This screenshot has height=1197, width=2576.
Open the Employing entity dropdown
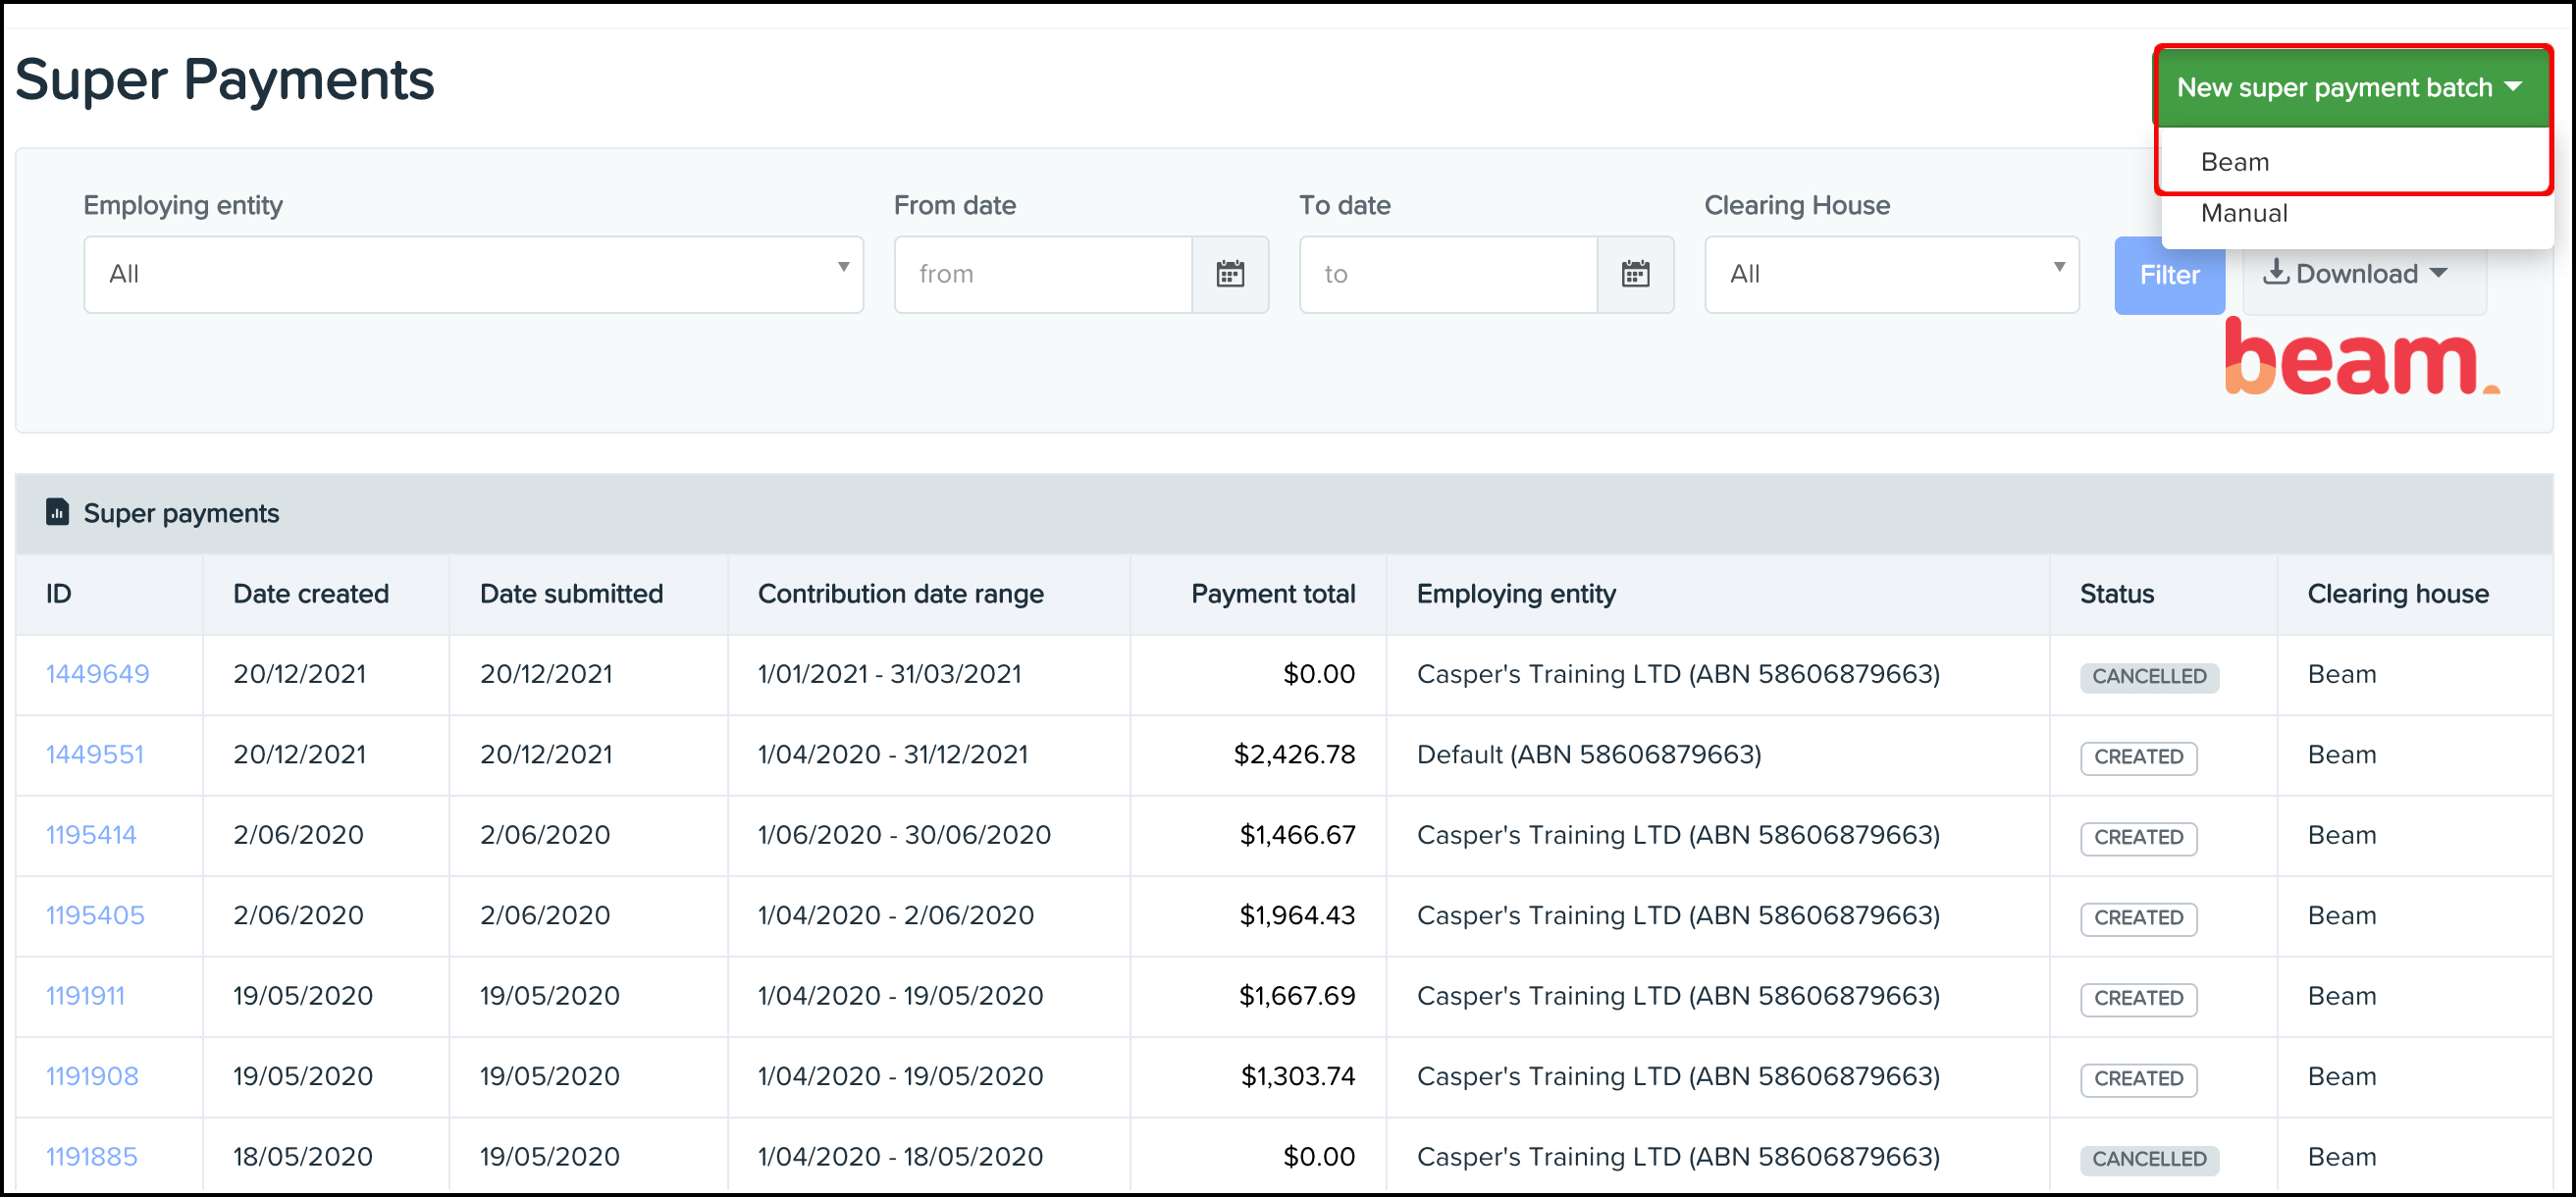click(473, 274)
